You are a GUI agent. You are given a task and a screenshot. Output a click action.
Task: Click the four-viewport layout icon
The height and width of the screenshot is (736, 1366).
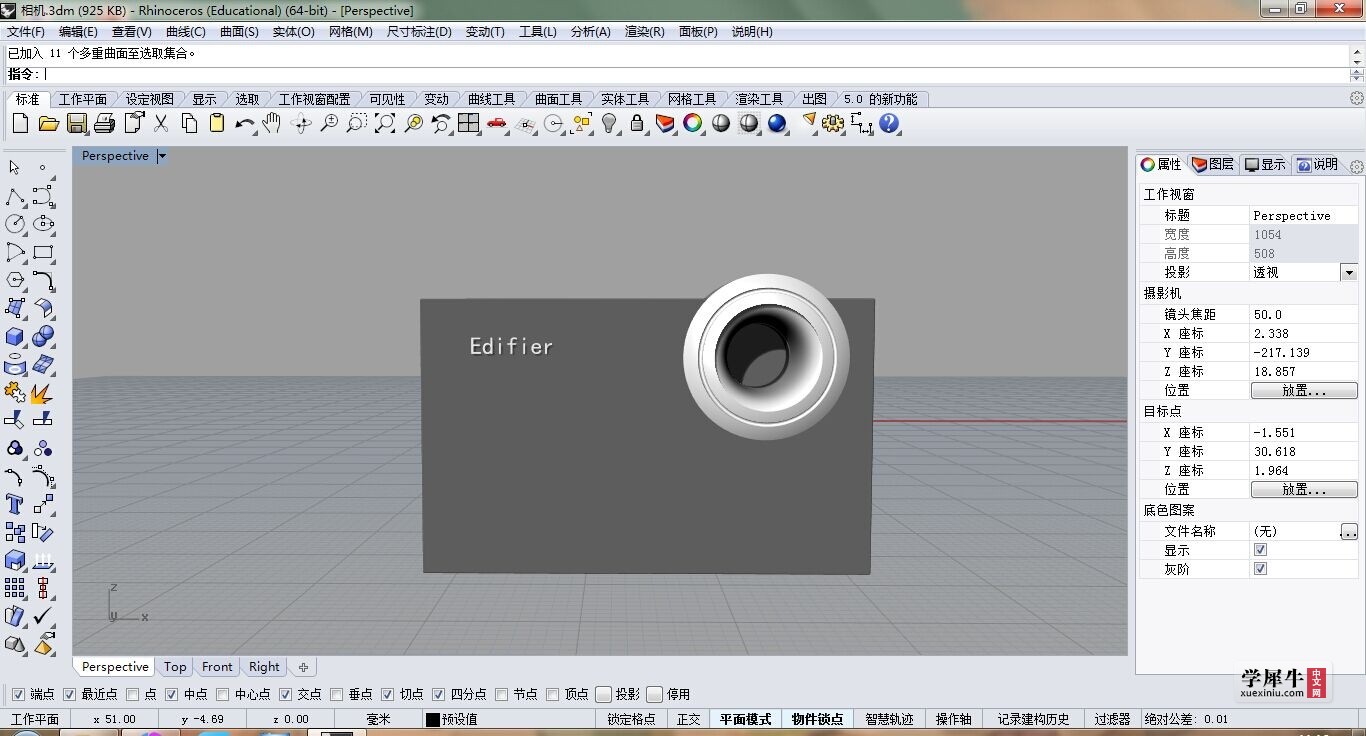click(x=469, y=123)
